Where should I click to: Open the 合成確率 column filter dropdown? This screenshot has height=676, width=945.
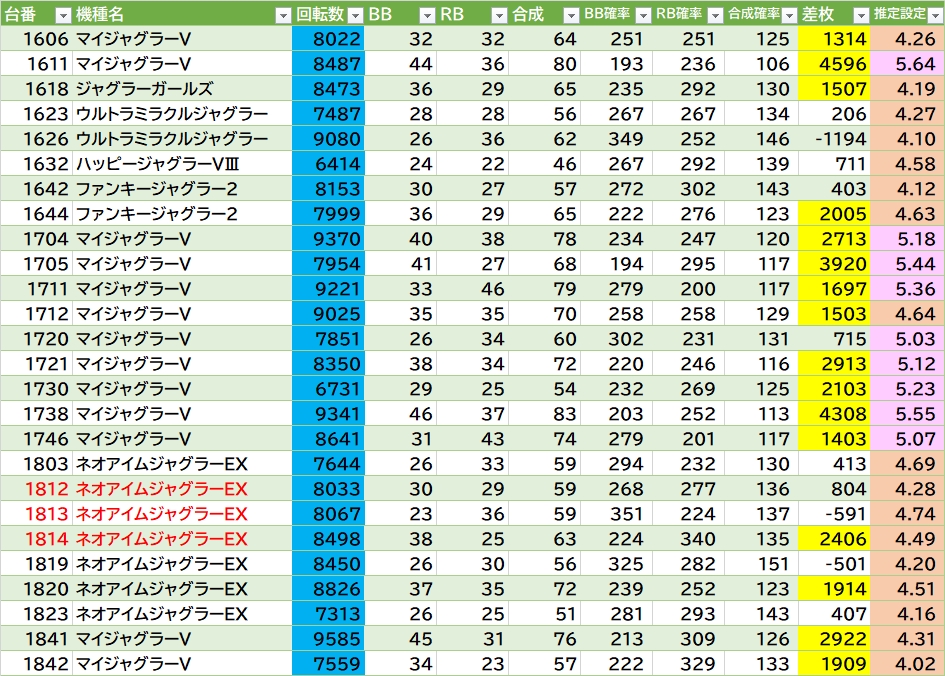click(x=788, y=15)
